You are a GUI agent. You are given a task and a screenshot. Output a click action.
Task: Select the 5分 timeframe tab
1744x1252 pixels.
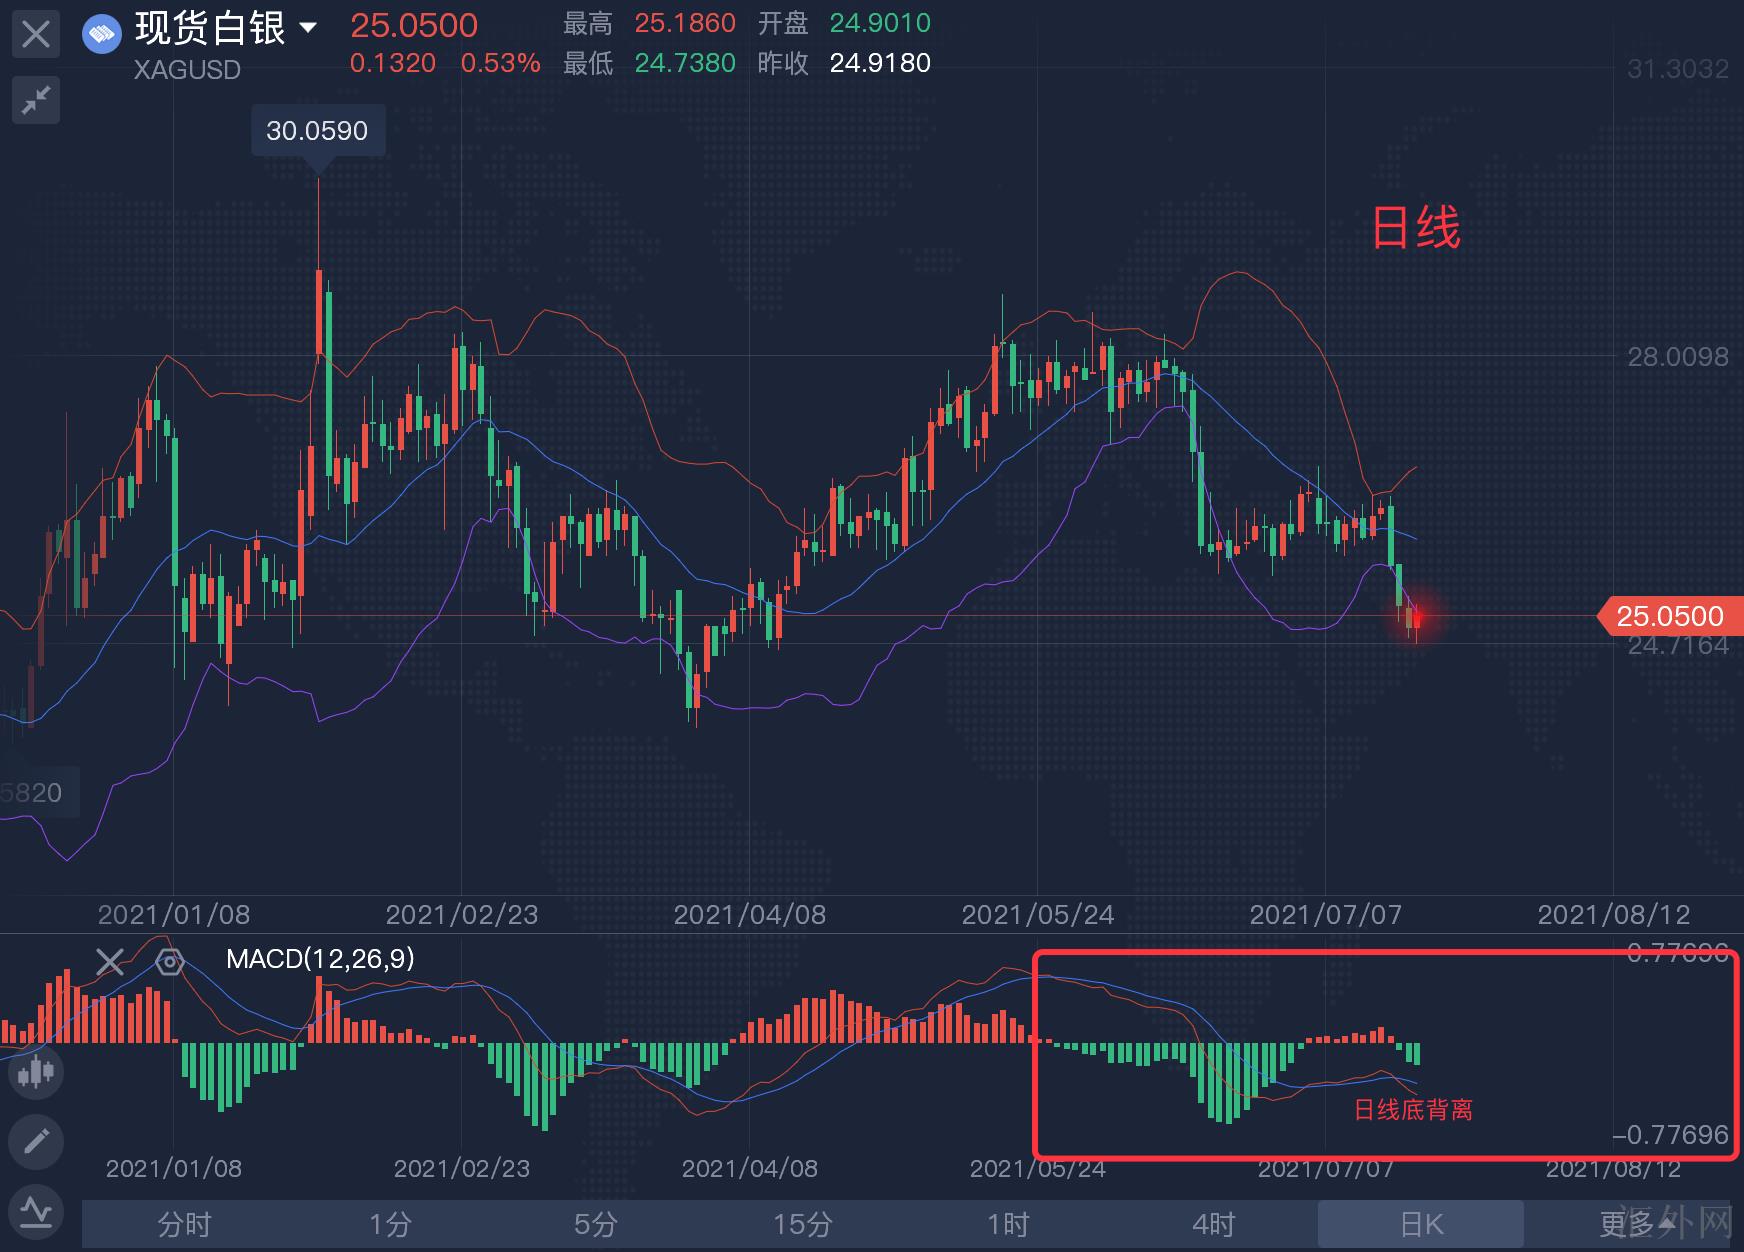click(x=596, y=1224)
